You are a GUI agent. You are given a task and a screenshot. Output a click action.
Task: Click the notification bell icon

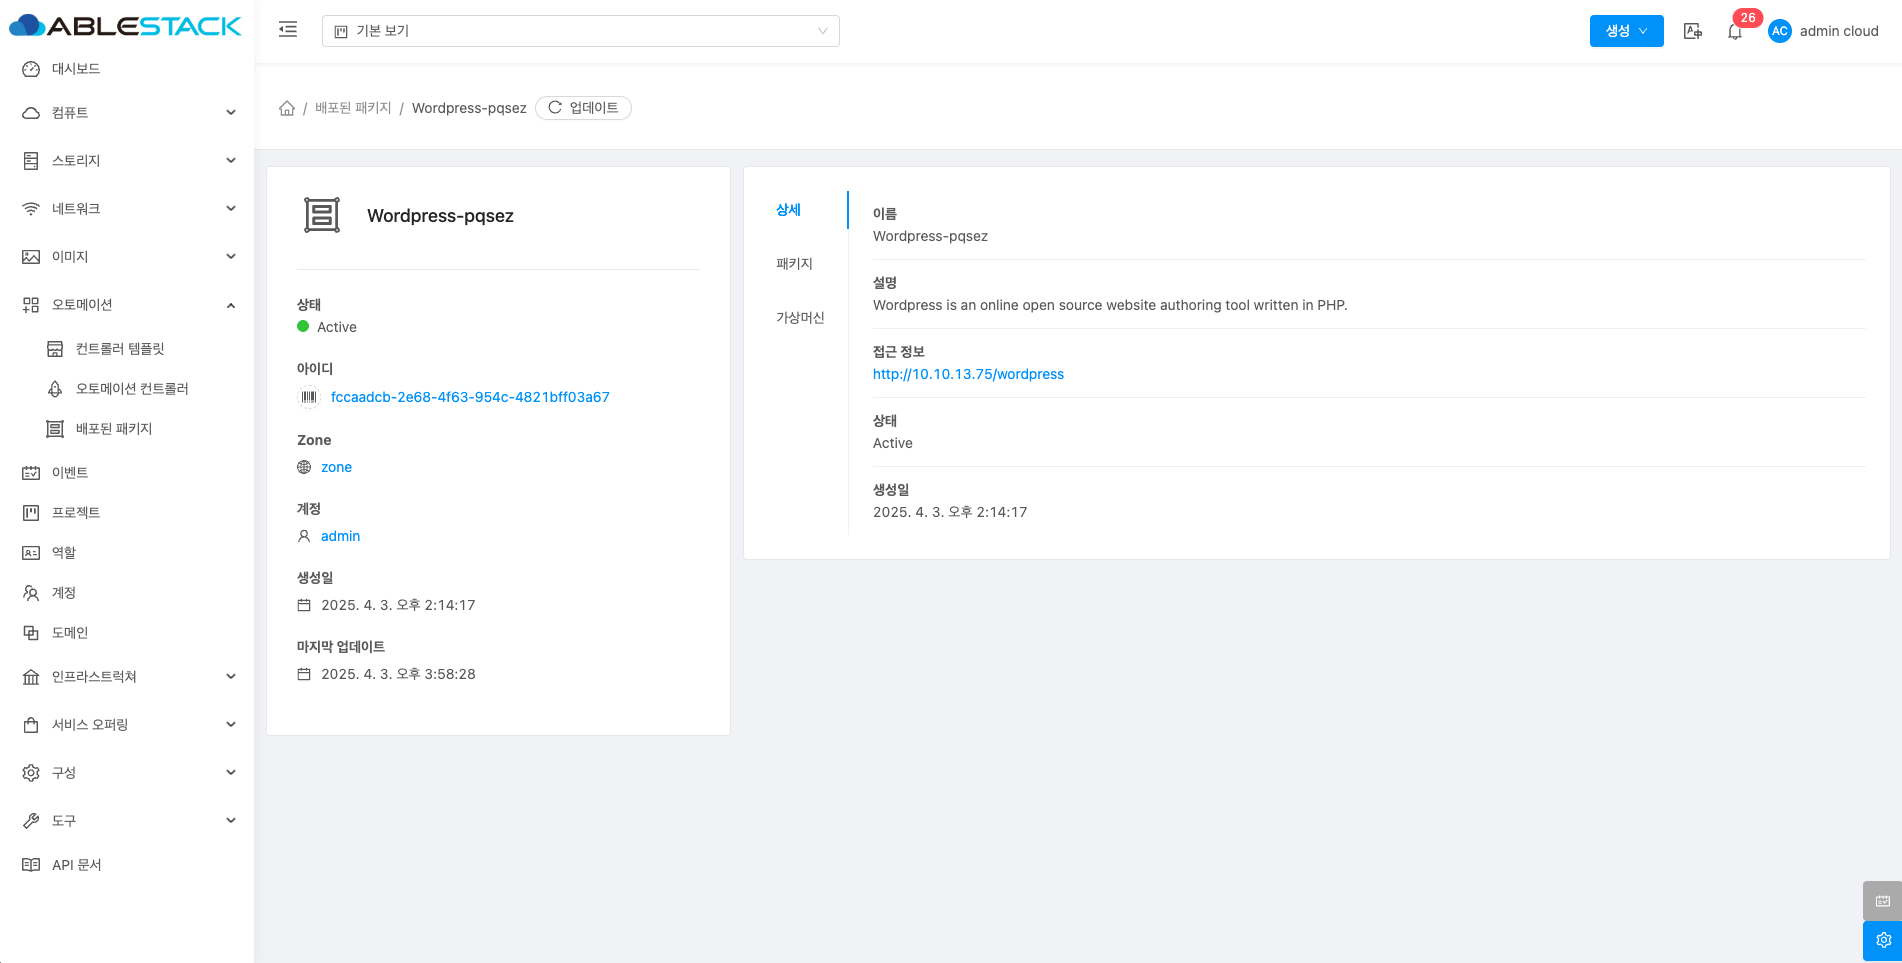point(1735,32)
